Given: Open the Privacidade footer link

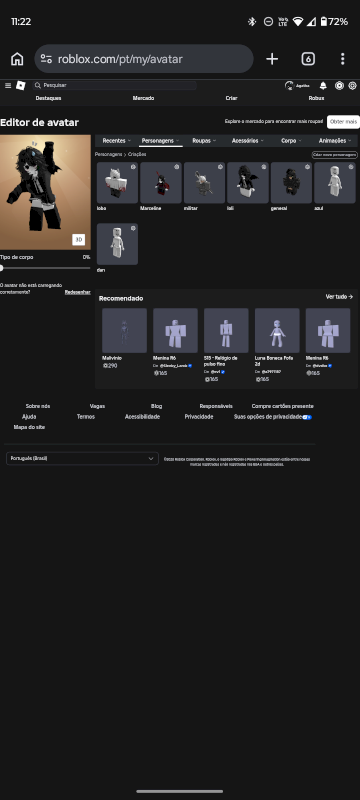Looking at the screenshot, I should pos(199,416).
